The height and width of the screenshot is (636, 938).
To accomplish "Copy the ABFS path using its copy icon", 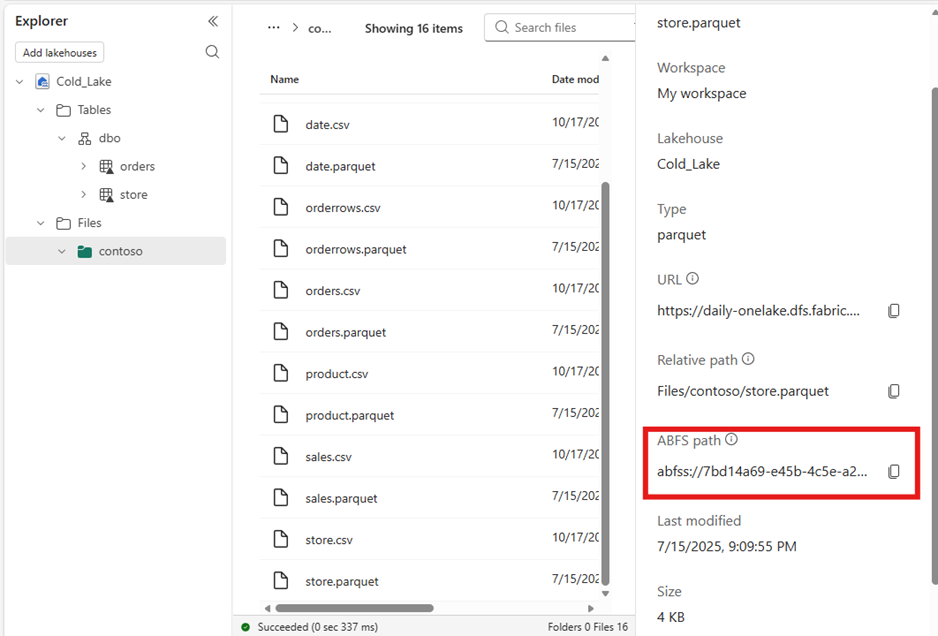I will click(893, 471).
